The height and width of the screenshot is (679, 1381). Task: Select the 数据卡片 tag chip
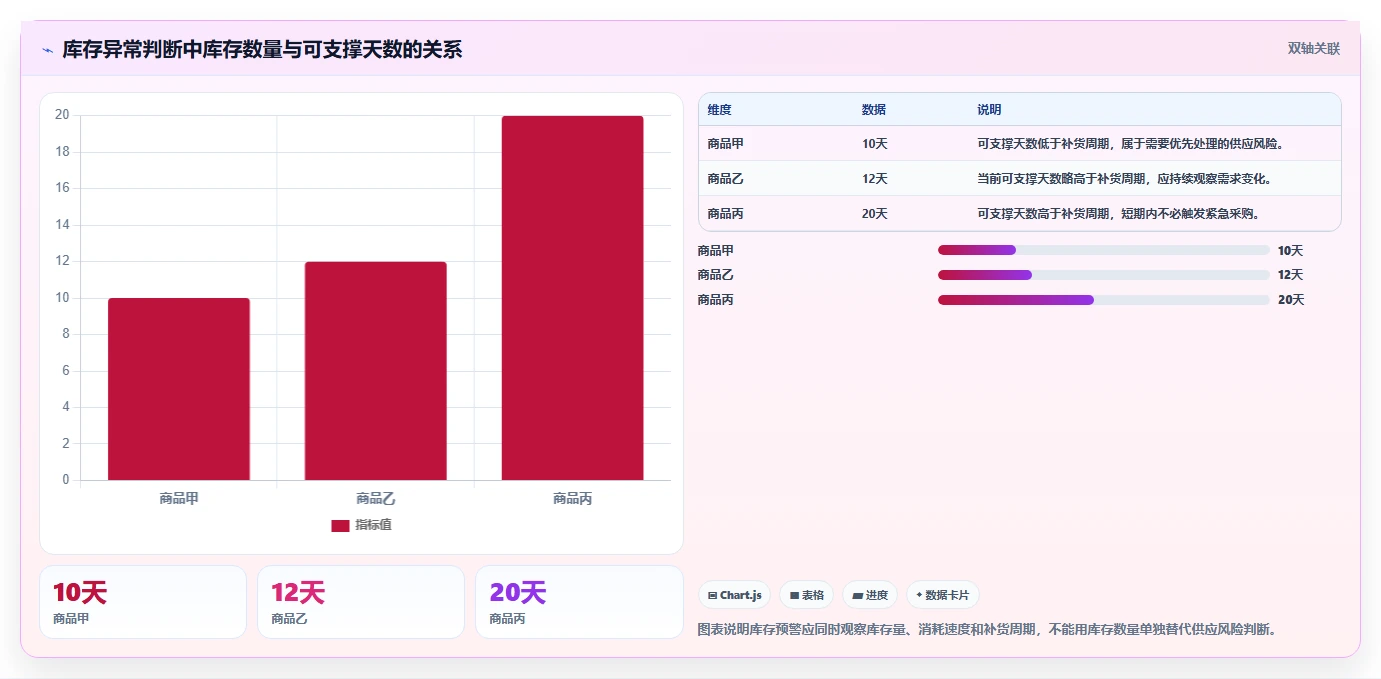click(942, 595)
